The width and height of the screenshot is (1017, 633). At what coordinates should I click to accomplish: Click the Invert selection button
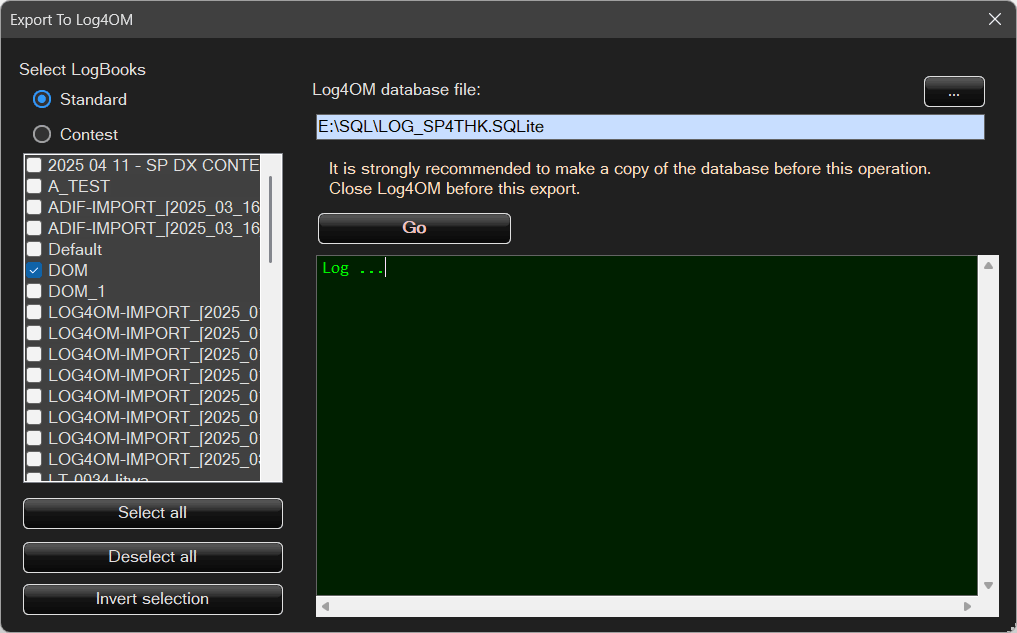tap(152, 599)
